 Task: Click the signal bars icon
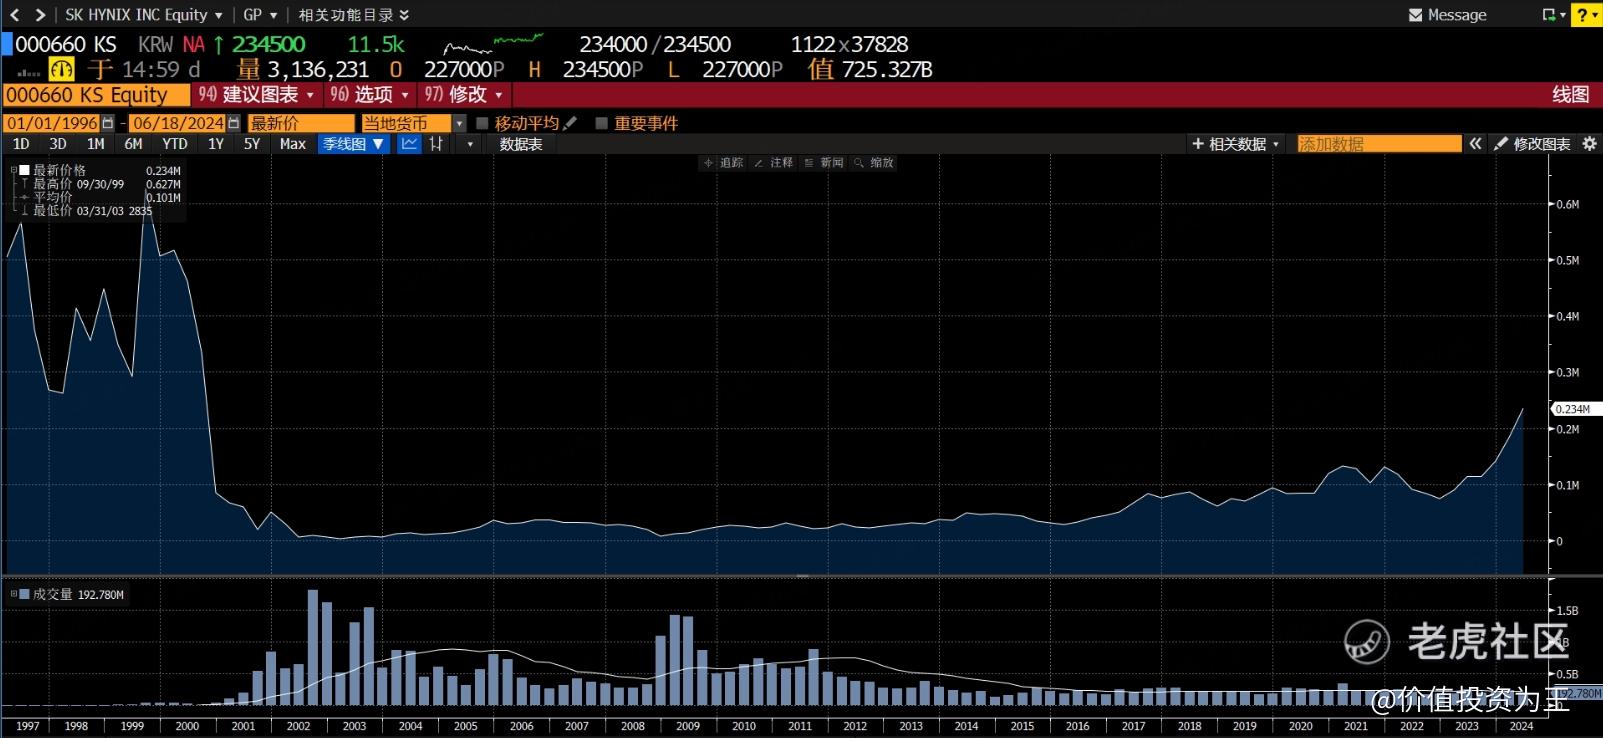[x=29, y=72]
